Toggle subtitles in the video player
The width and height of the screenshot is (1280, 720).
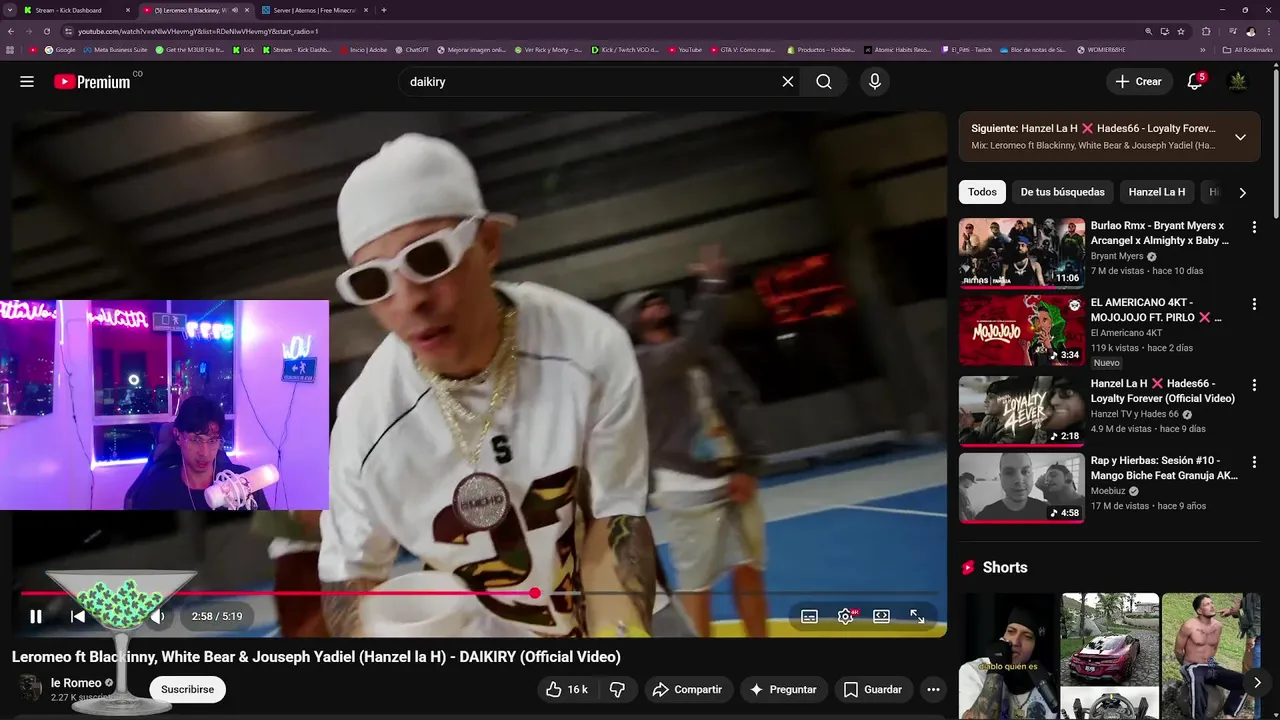pos(809,616)
